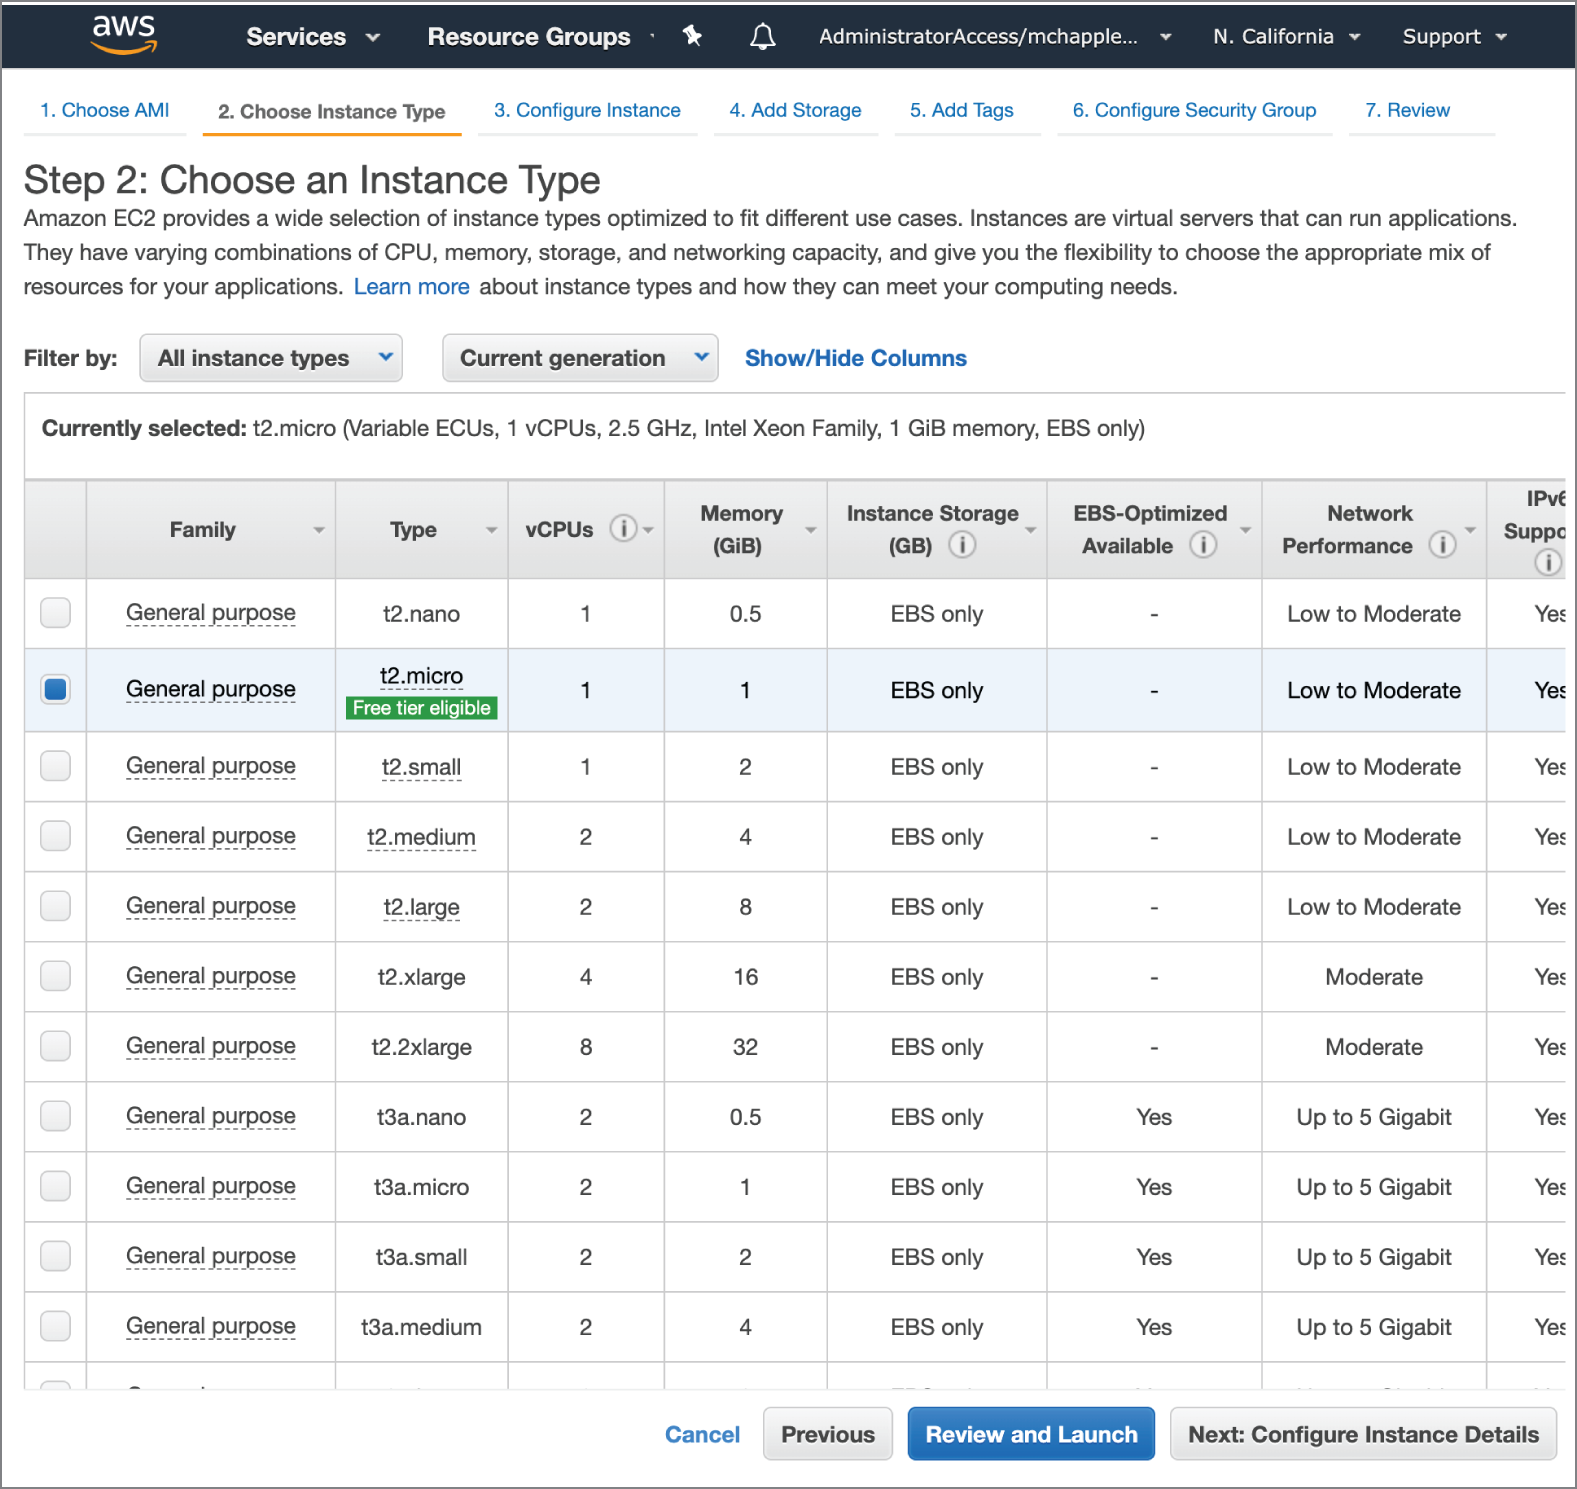Click the Free tier eligible badge

point(422,708)
